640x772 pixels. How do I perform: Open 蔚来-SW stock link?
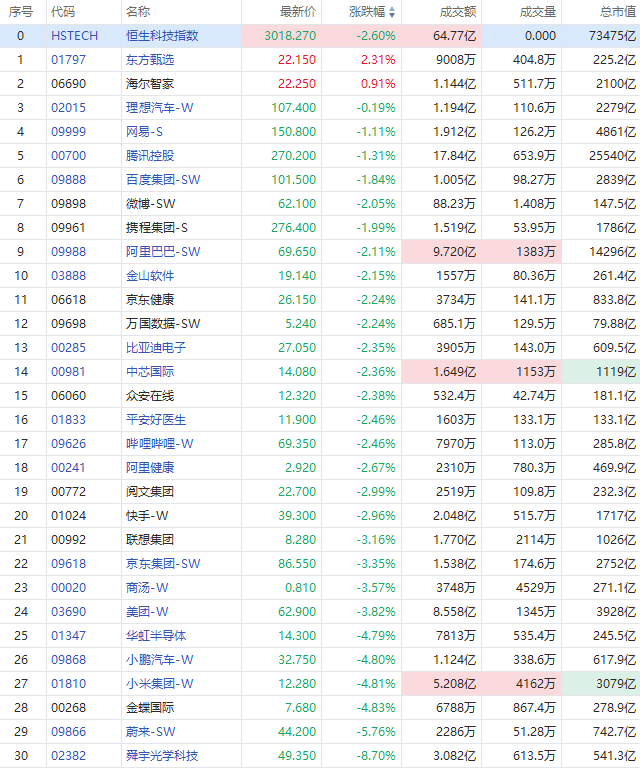click(150, 732)
